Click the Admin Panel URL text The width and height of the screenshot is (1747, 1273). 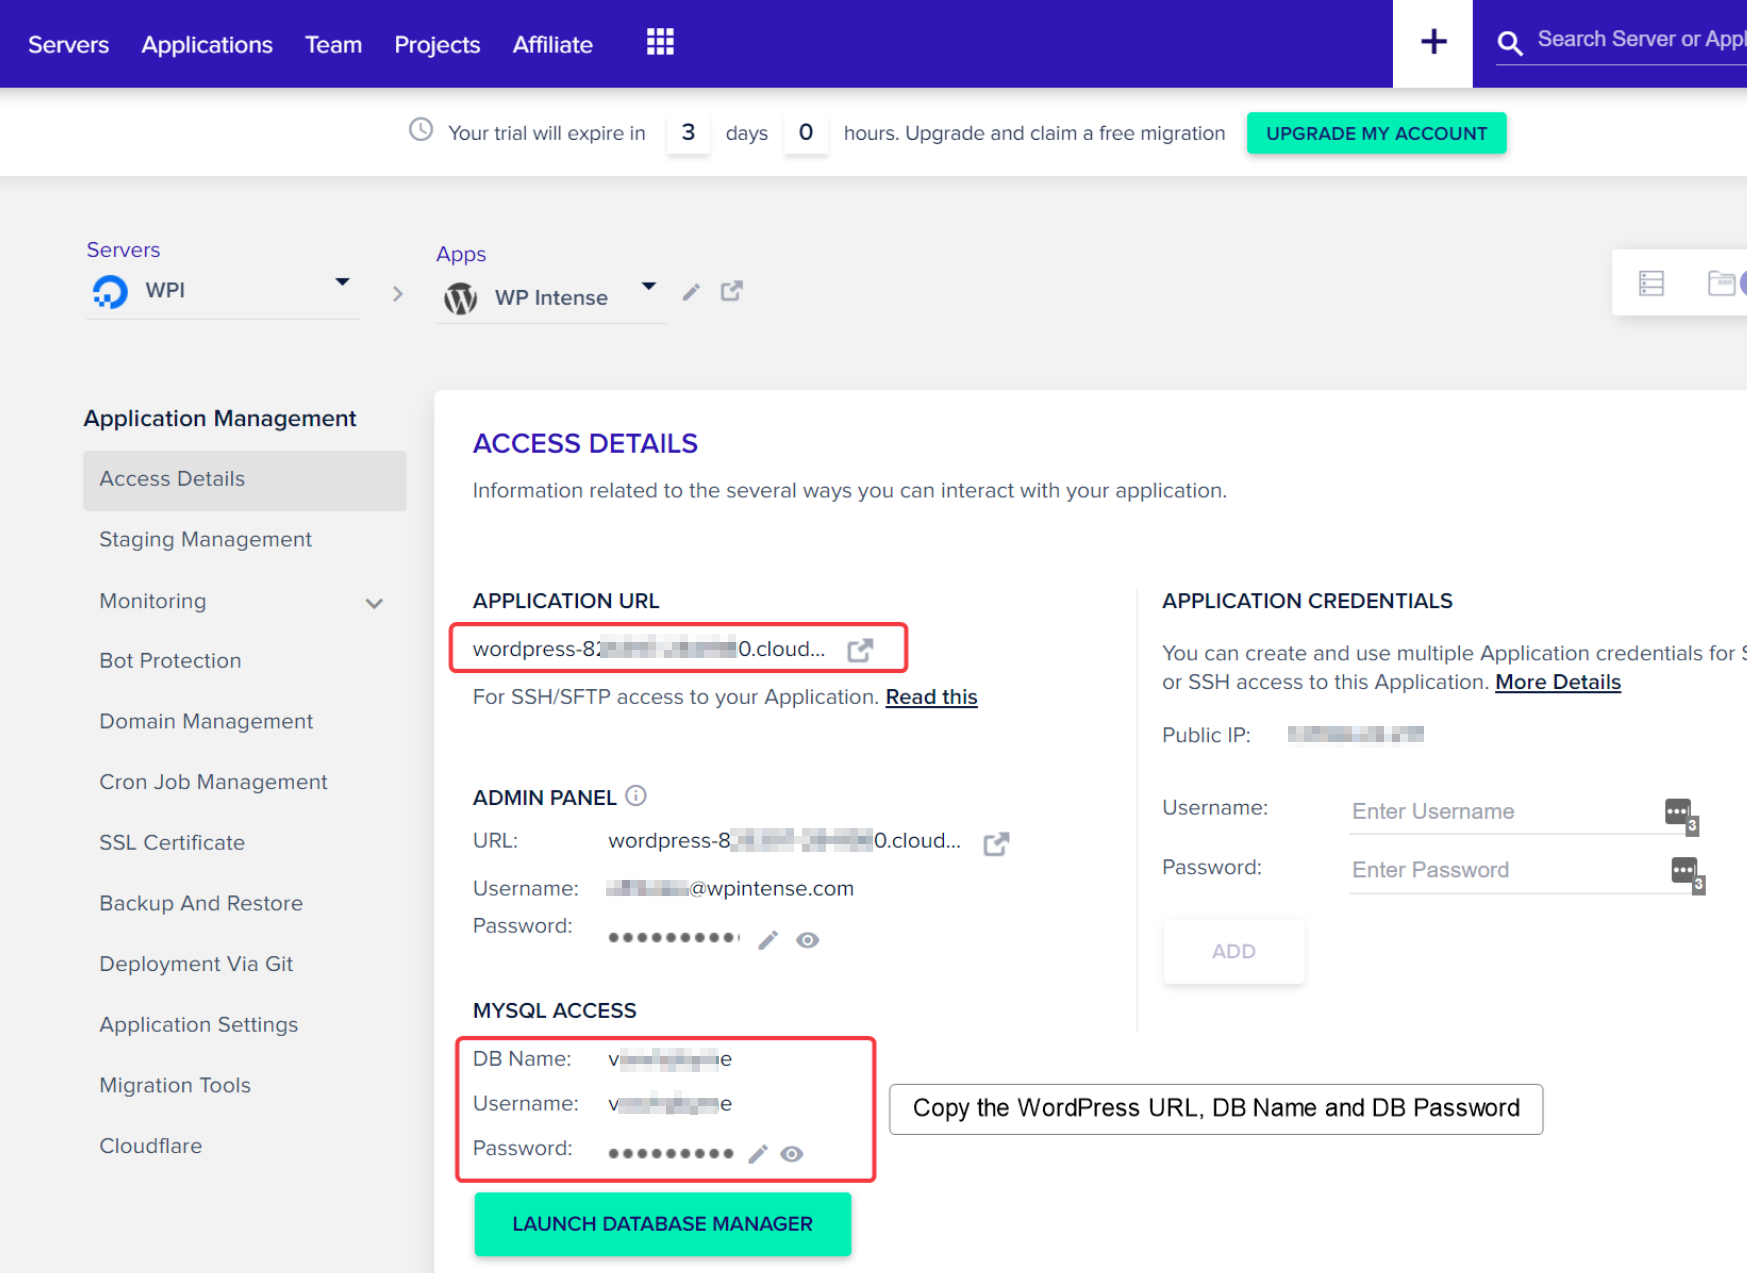click(784, 841)
